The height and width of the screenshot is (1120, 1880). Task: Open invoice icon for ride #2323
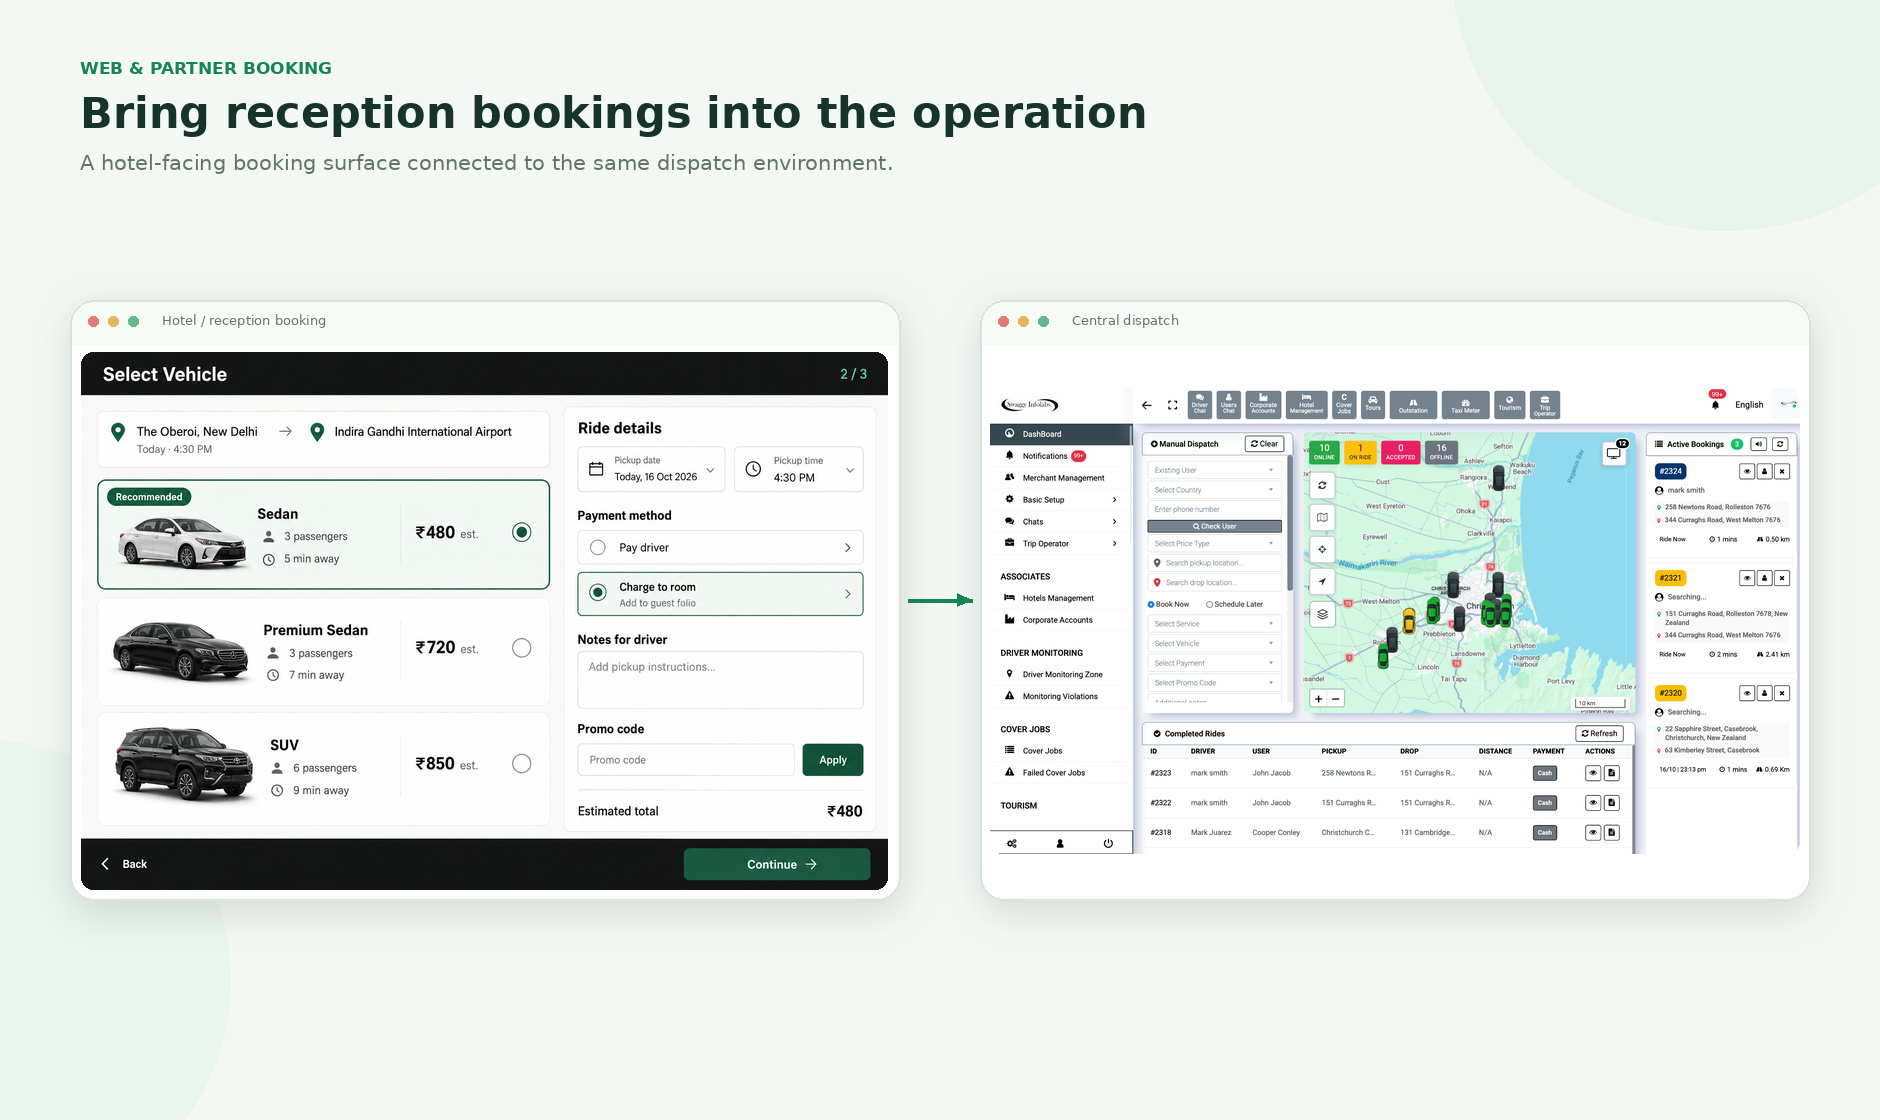1612,773
